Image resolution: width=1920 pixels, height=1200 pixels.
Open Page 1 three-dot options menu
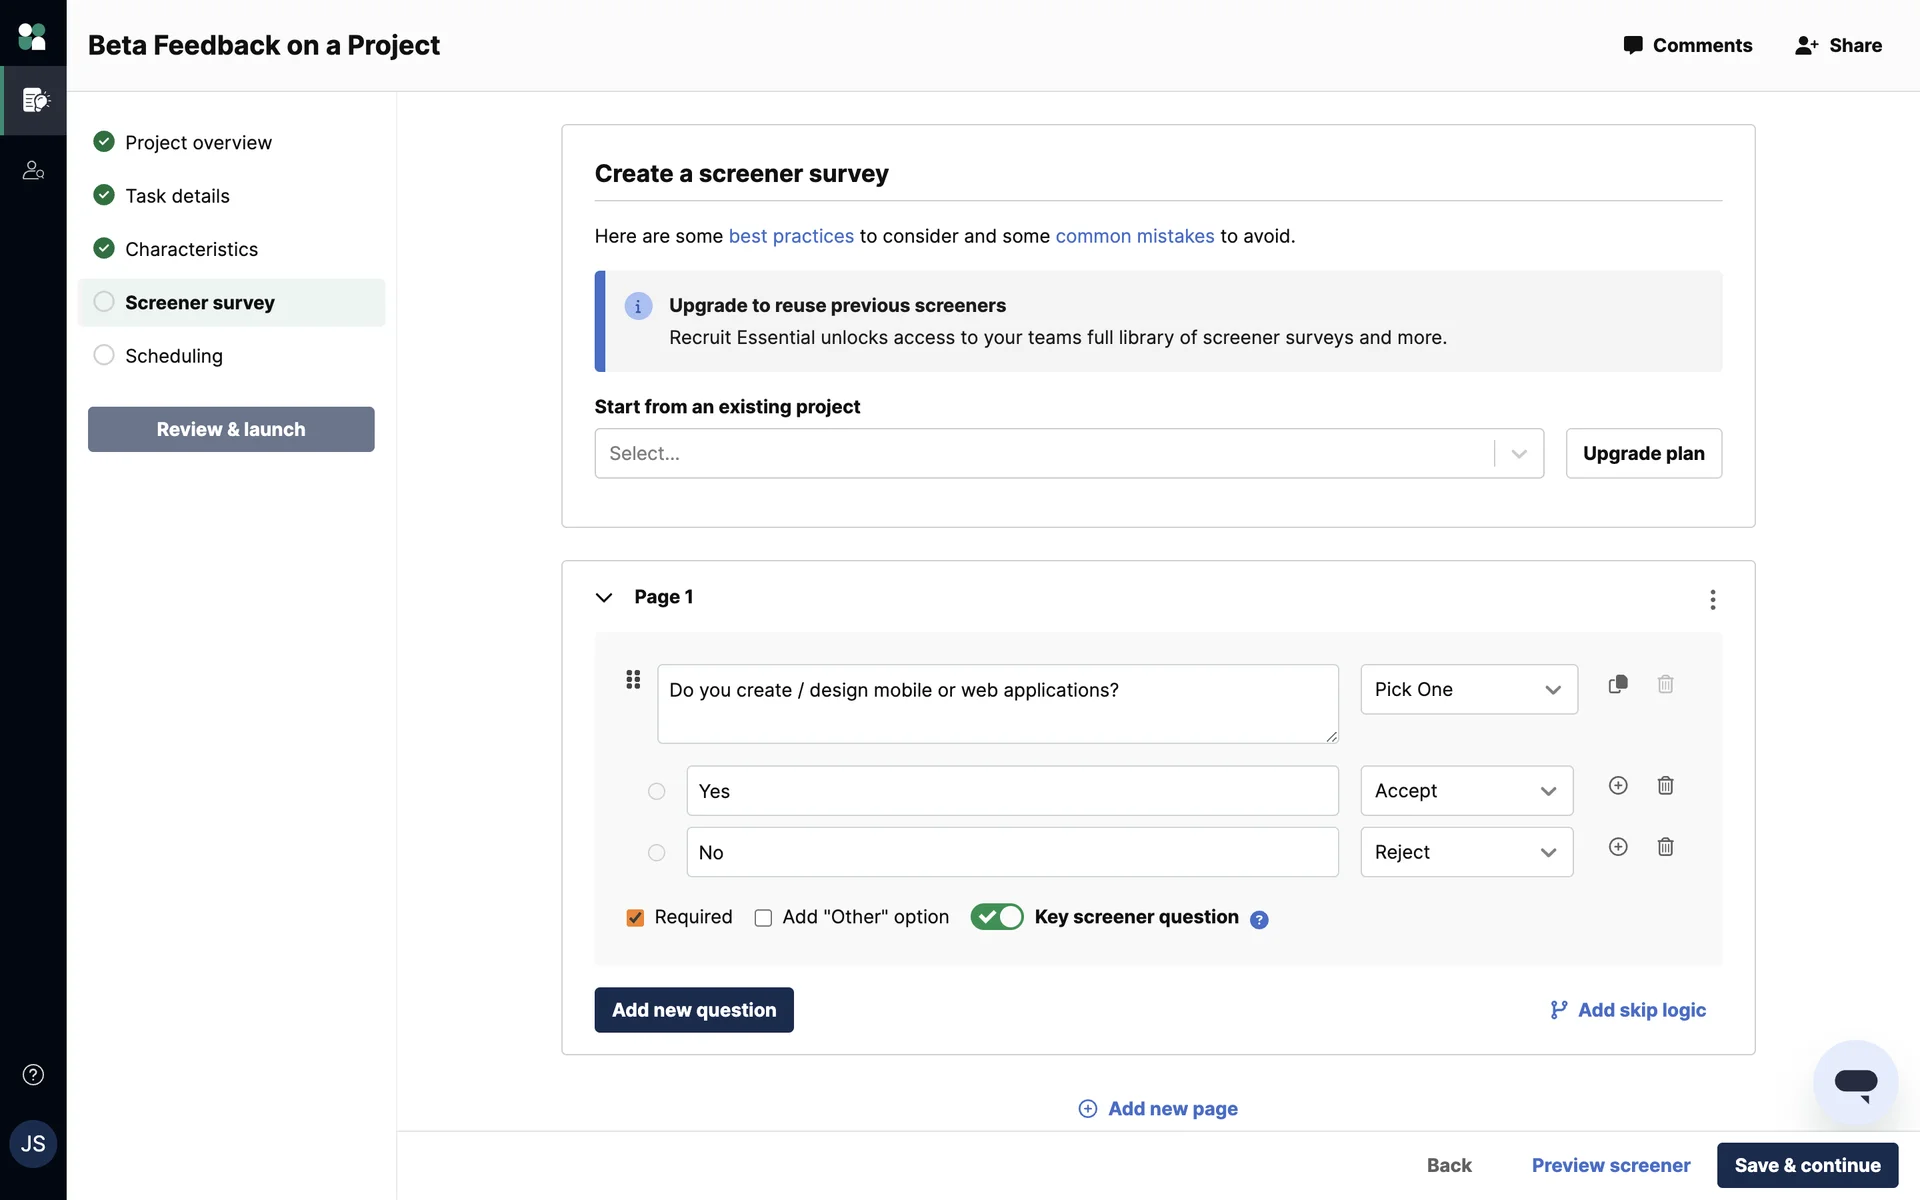[1712, 599]
